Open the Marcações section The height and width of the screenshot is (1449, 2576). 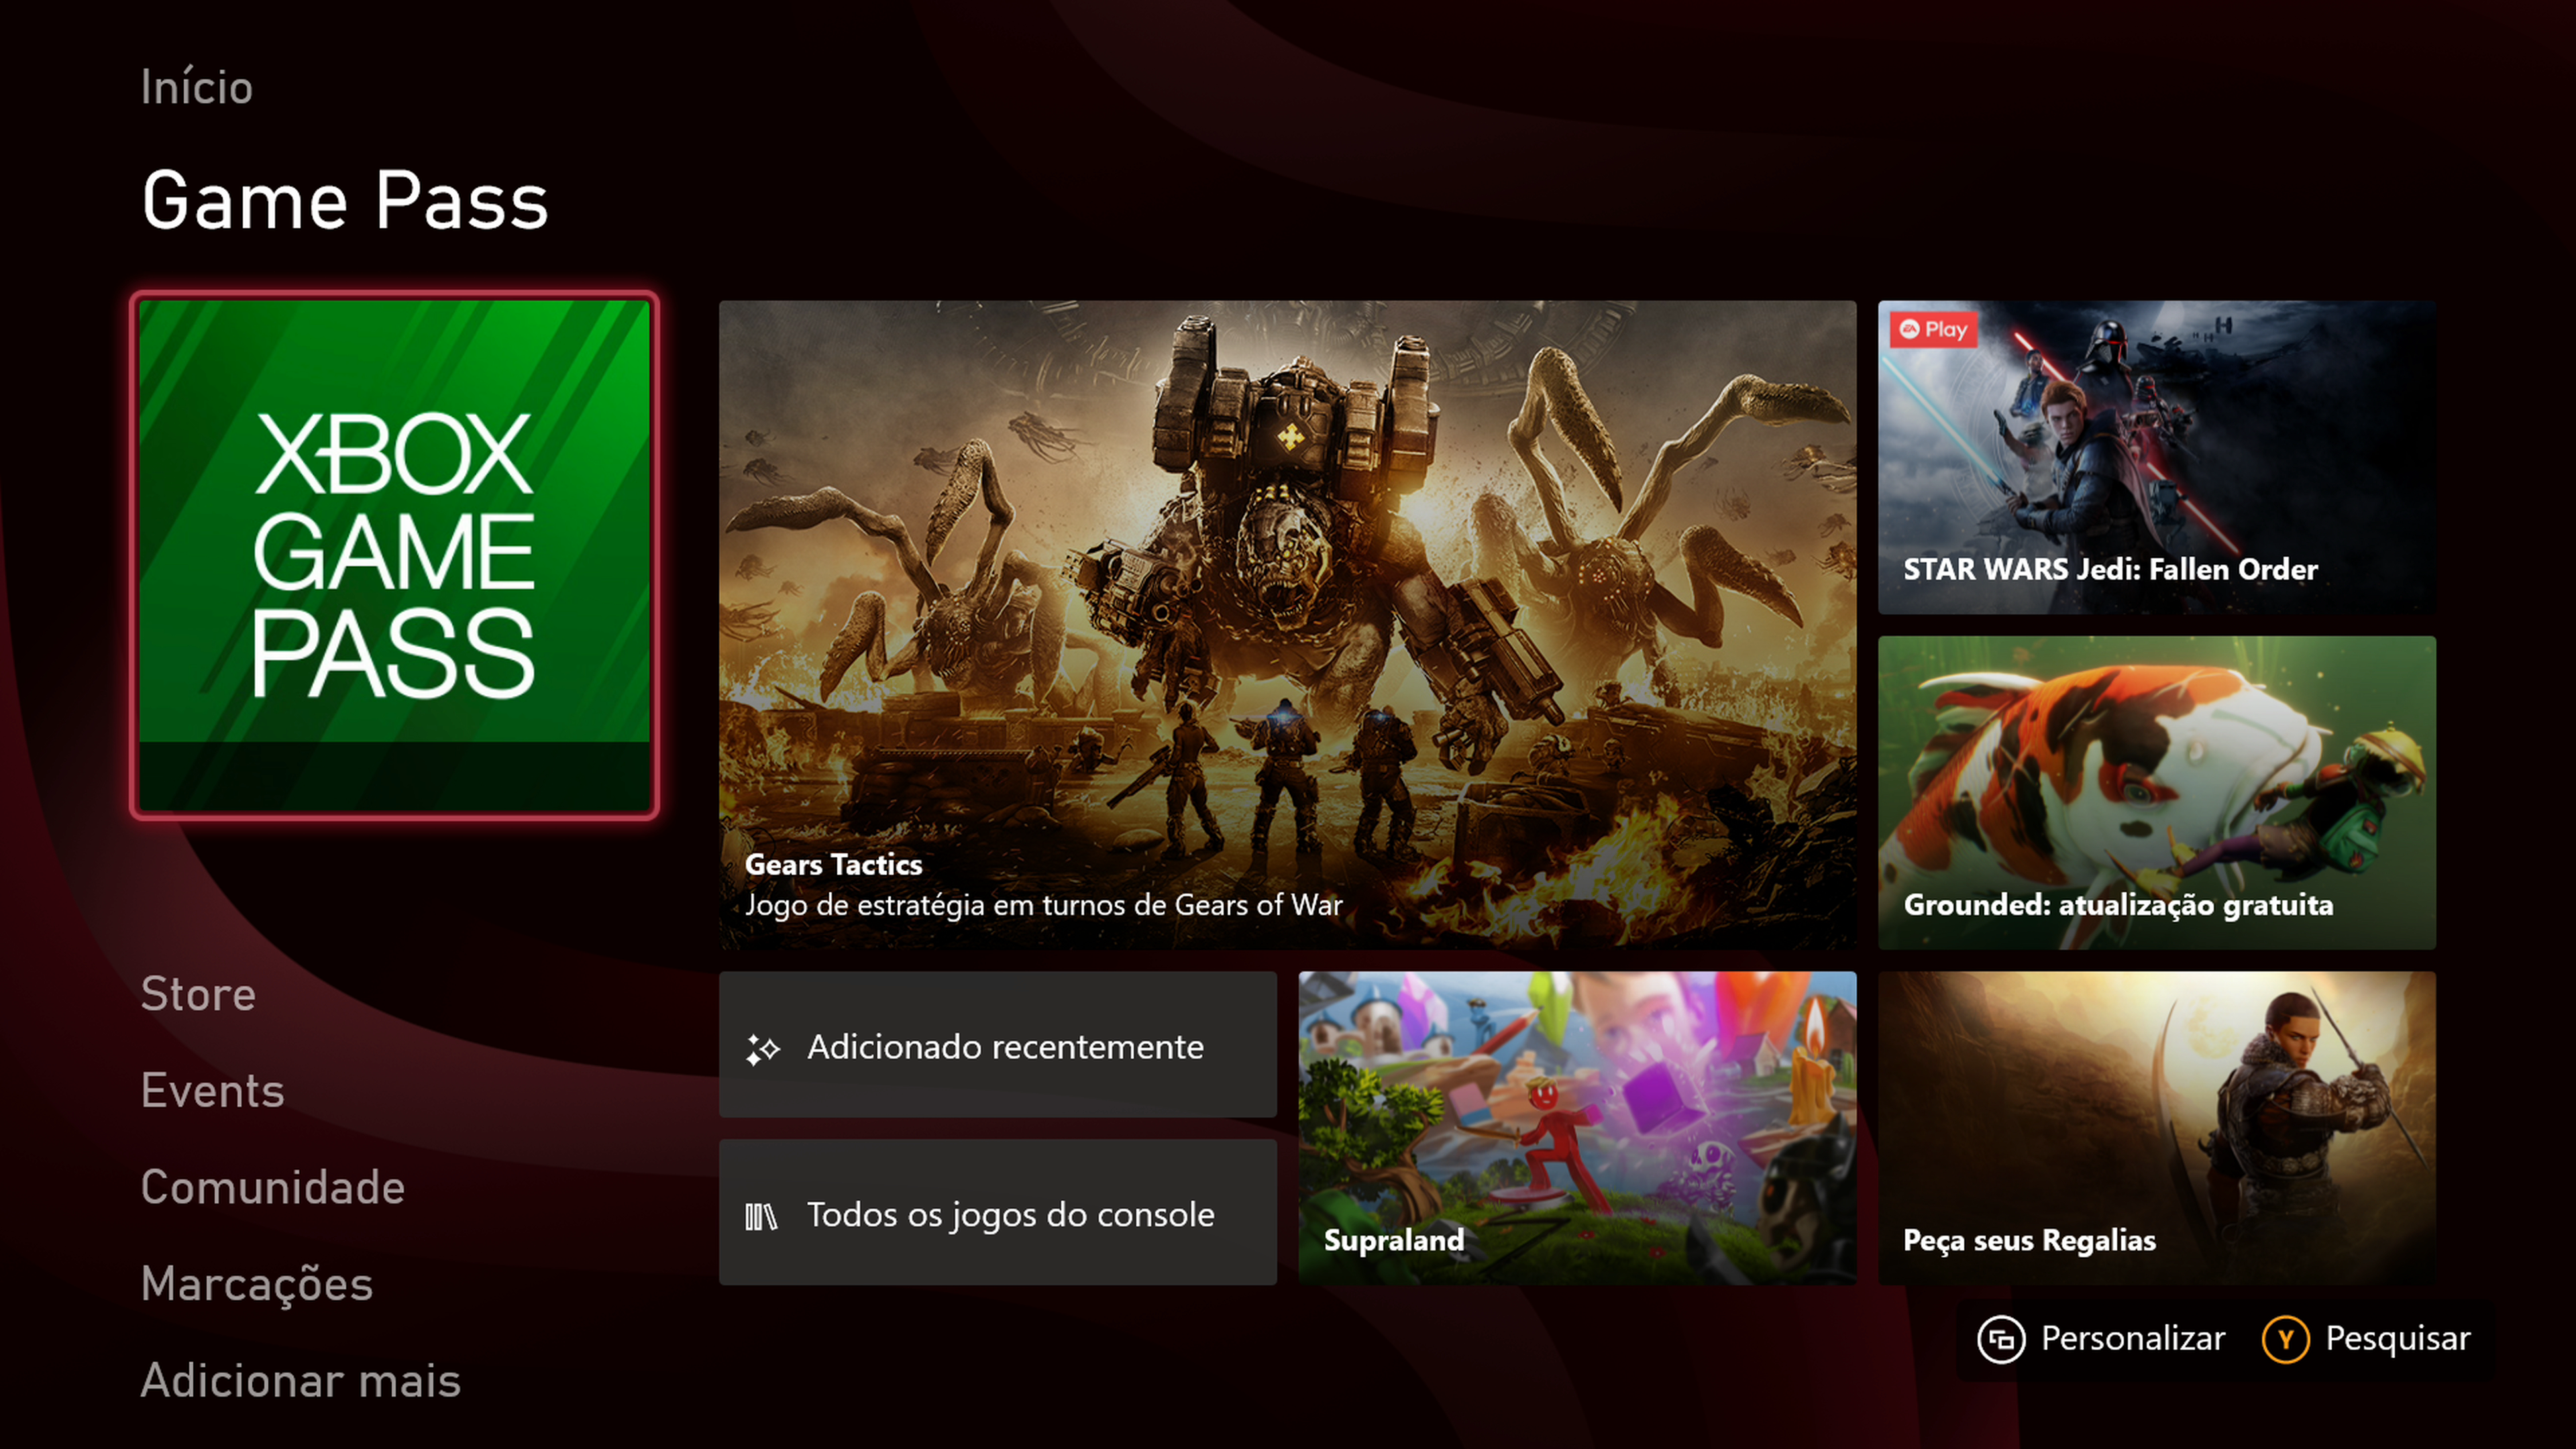[x=256, y=1284]
